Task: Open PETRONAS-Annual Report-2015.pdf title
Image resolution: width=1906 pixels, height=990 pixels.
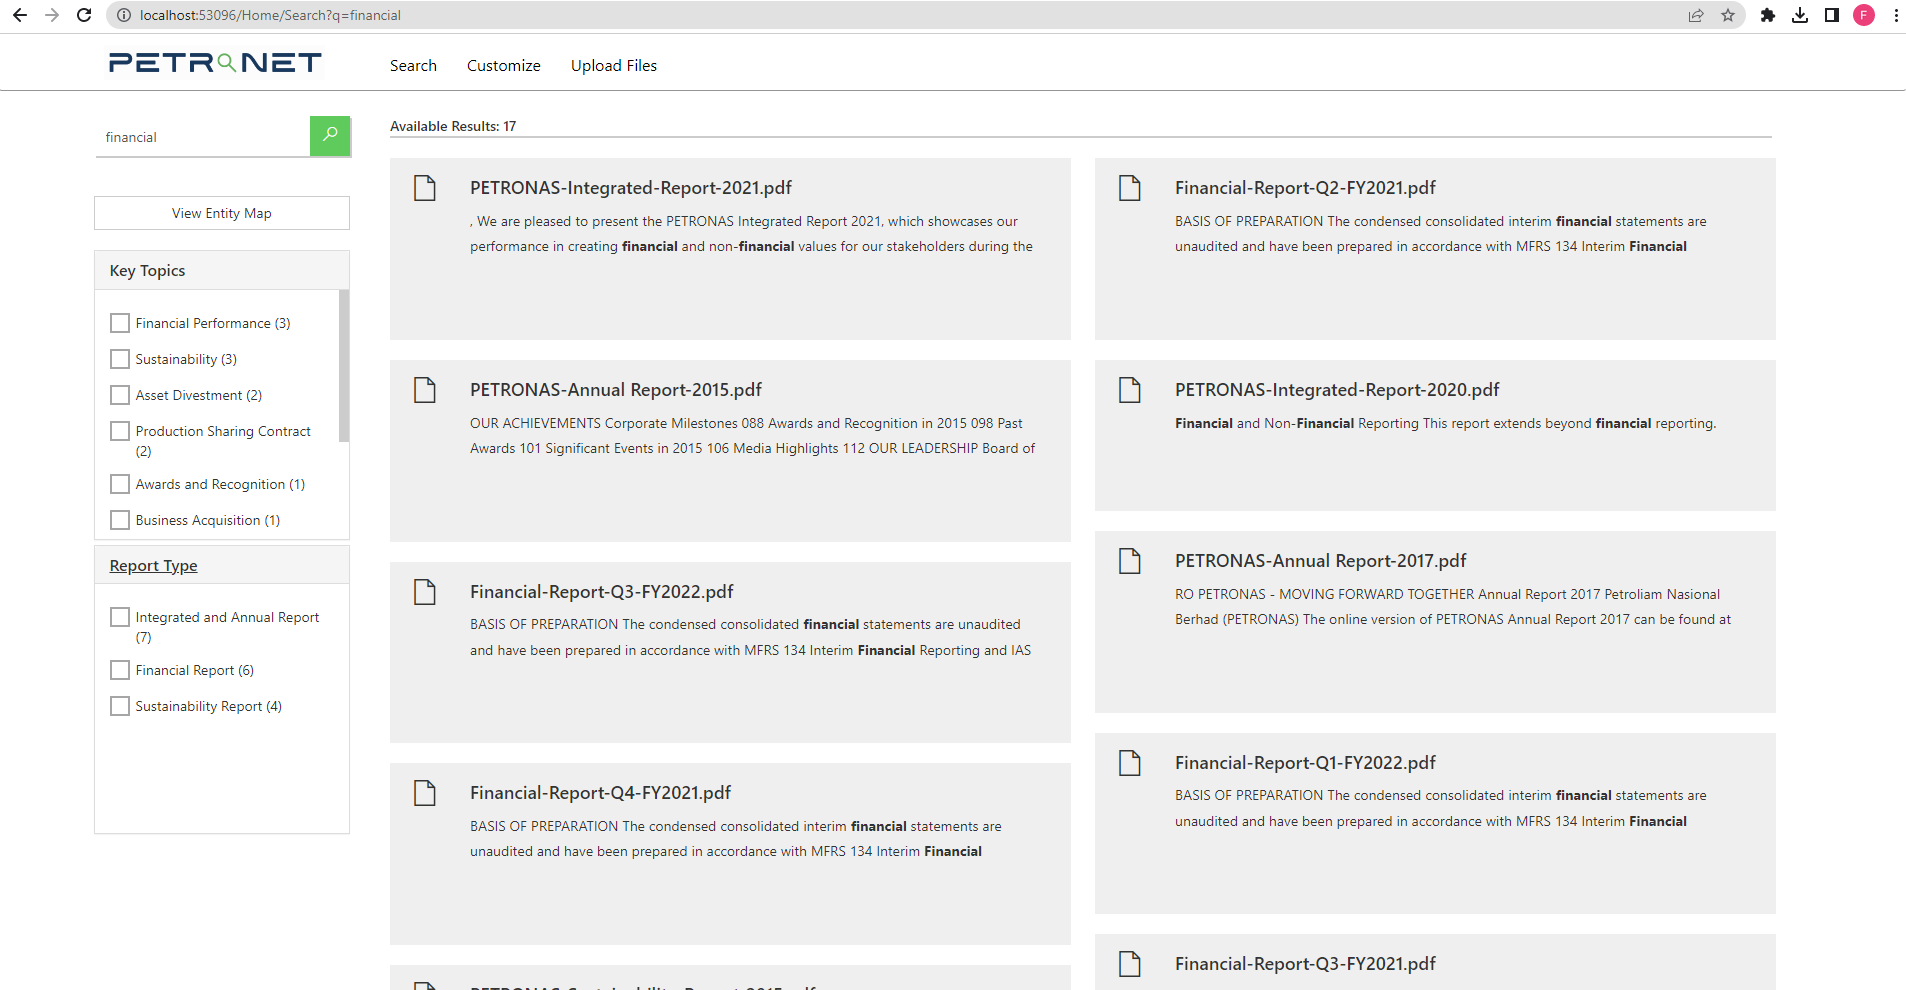Action: [x=616, y=390]
